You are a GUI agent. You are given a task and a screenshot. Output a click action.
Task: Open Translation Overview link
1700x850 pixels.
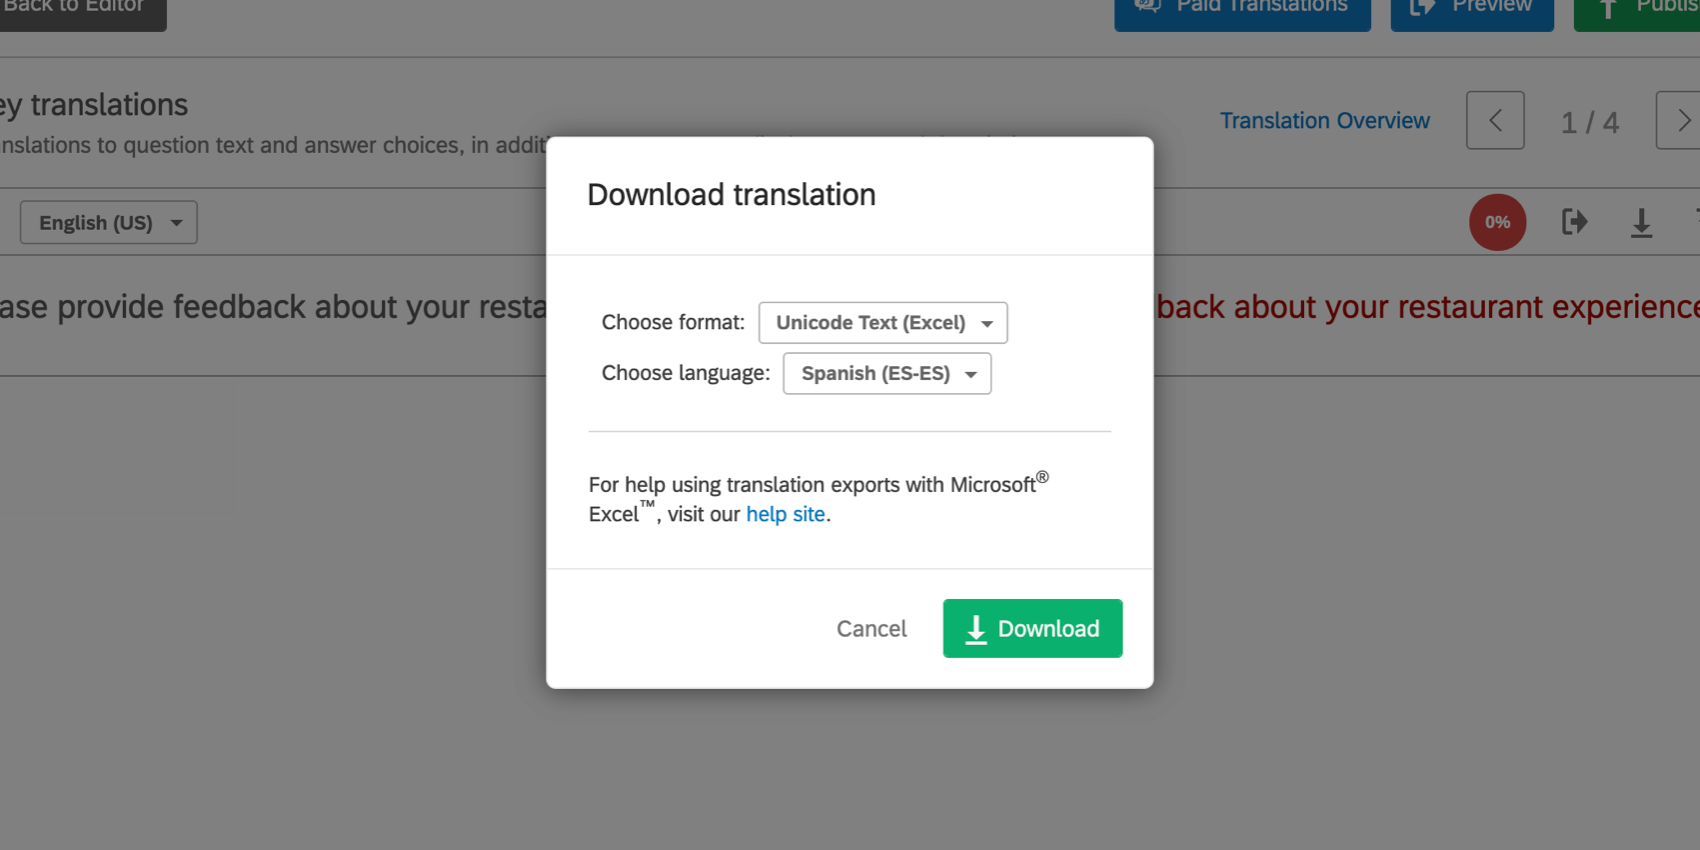tap(1324, 120)
